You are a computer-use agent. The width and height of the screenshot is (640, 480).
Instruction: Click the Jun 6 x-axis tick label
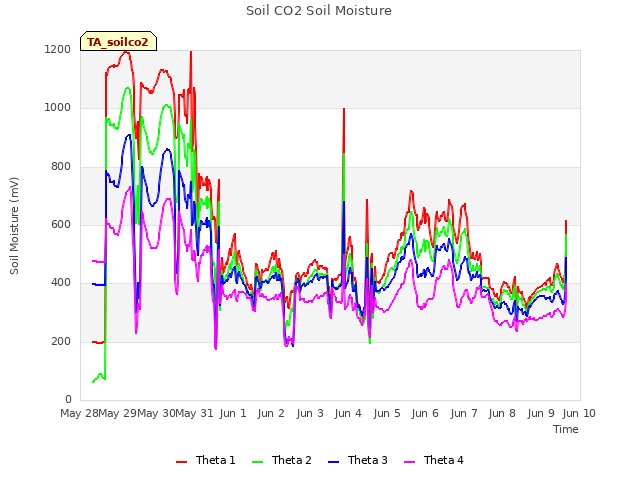[x=425, y=413]
